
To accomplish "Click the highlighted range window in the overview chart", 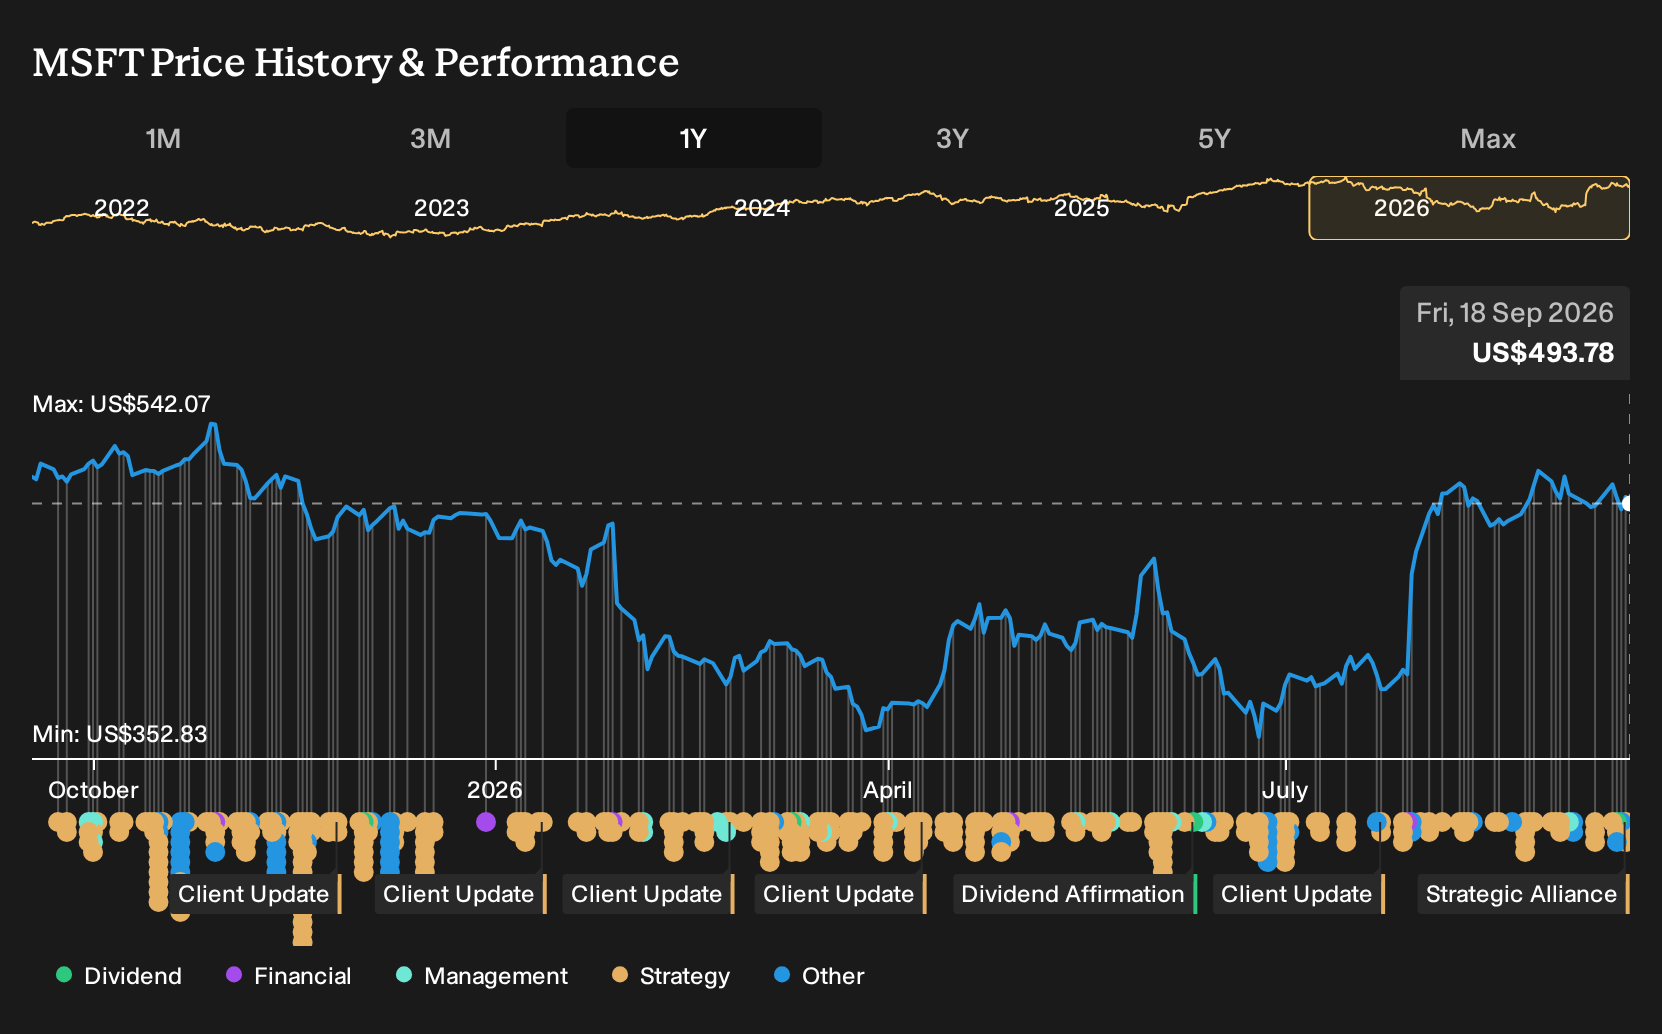I will tap(1469, 208).
